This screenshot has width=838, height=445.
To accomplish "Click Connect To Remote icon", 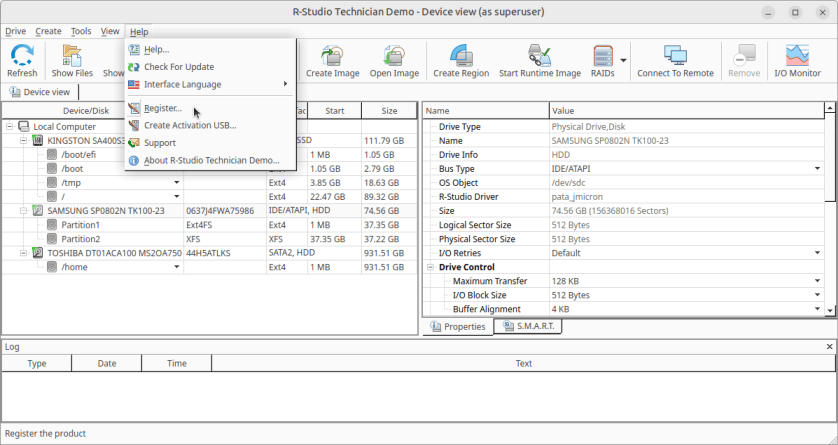I will click(x=675, y=55).
